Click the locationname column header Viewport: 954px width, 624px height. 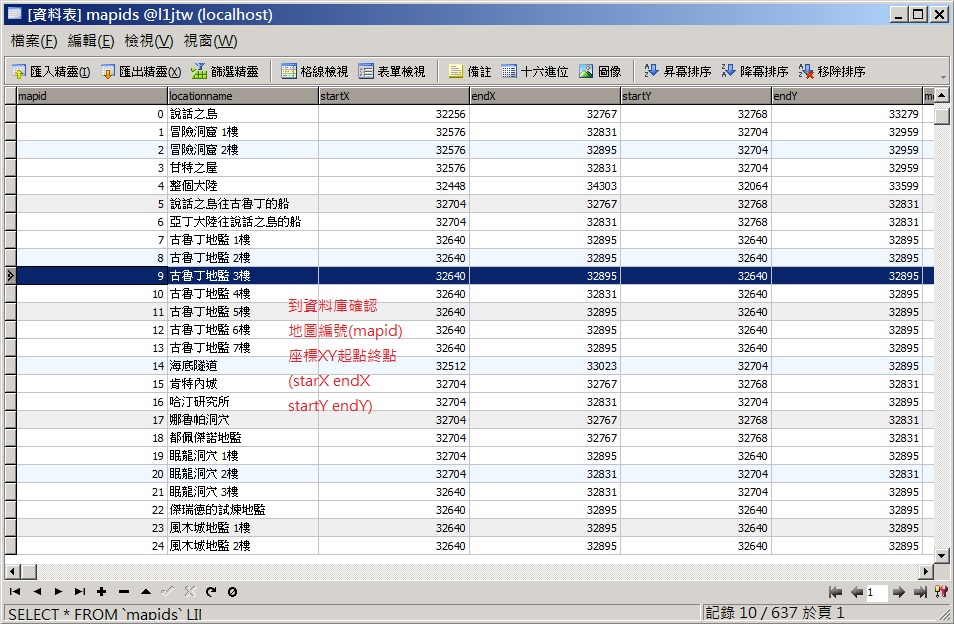(243, 96)
